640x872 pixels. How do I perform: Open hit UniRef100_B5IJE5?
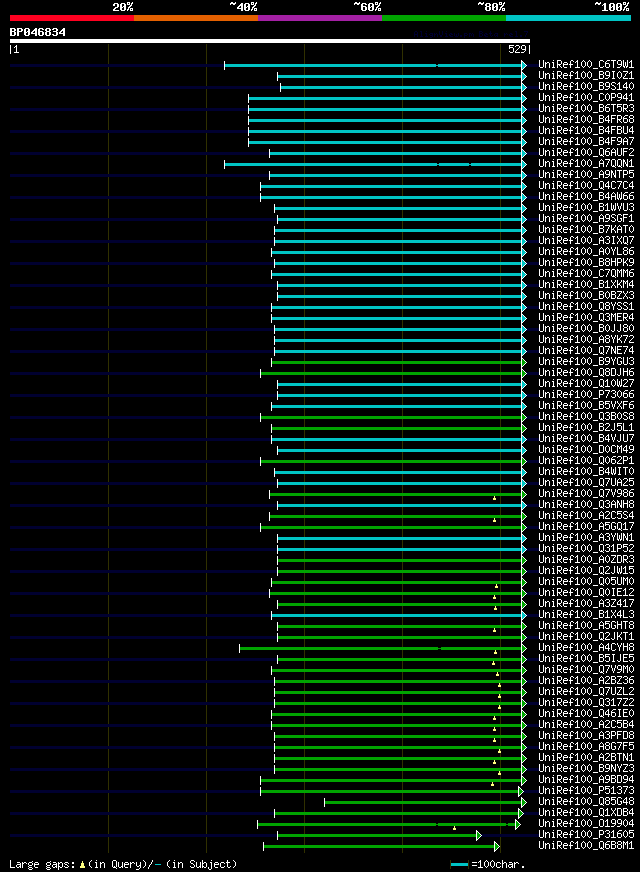click(x=586, y=659)
